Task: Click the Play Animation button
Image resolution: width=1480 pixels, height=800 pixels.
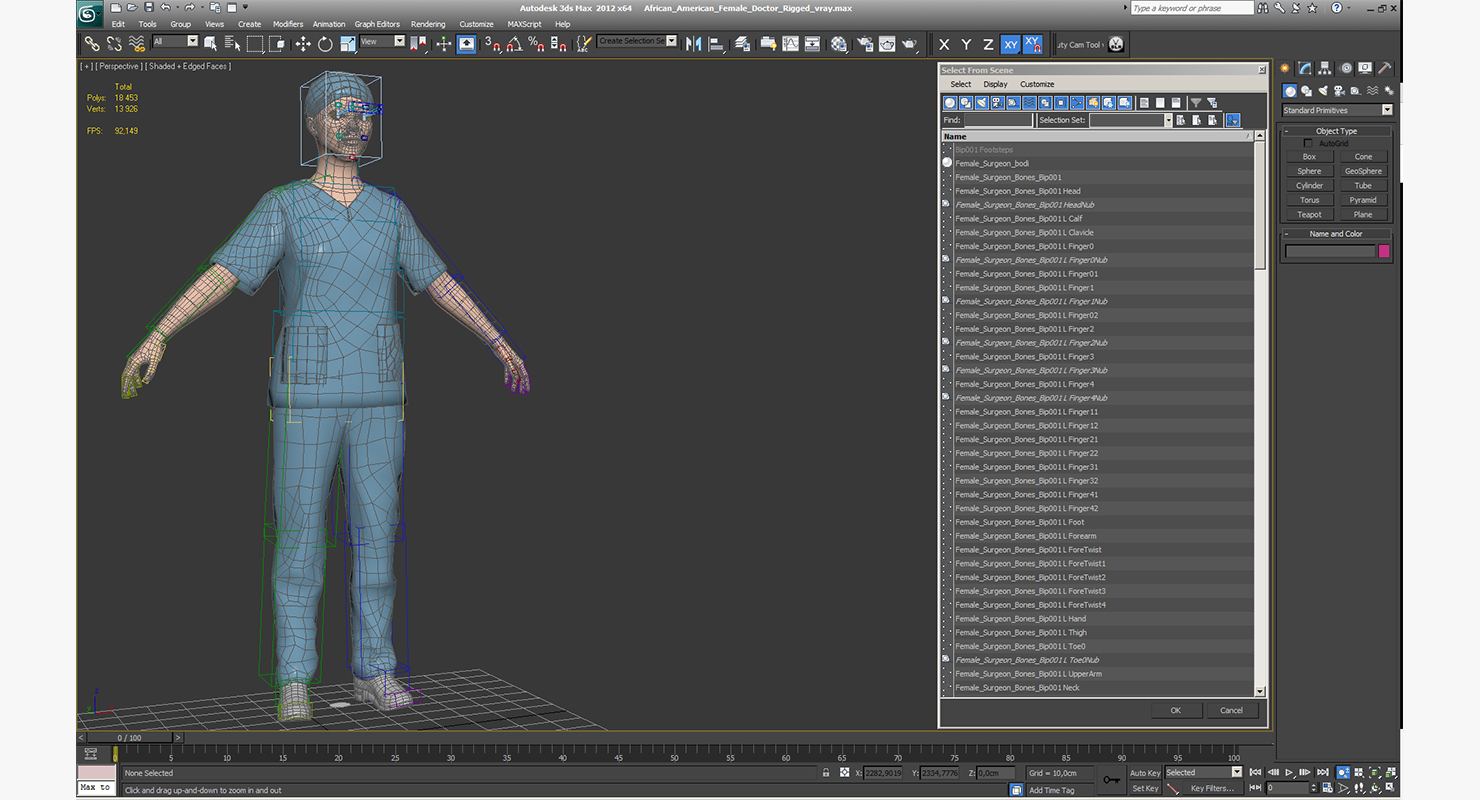Action: (x=1290, y=772)
